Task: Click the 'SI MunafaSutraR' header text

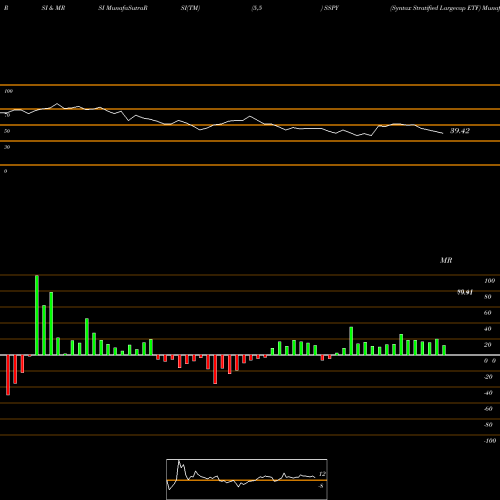Action: 123,8
